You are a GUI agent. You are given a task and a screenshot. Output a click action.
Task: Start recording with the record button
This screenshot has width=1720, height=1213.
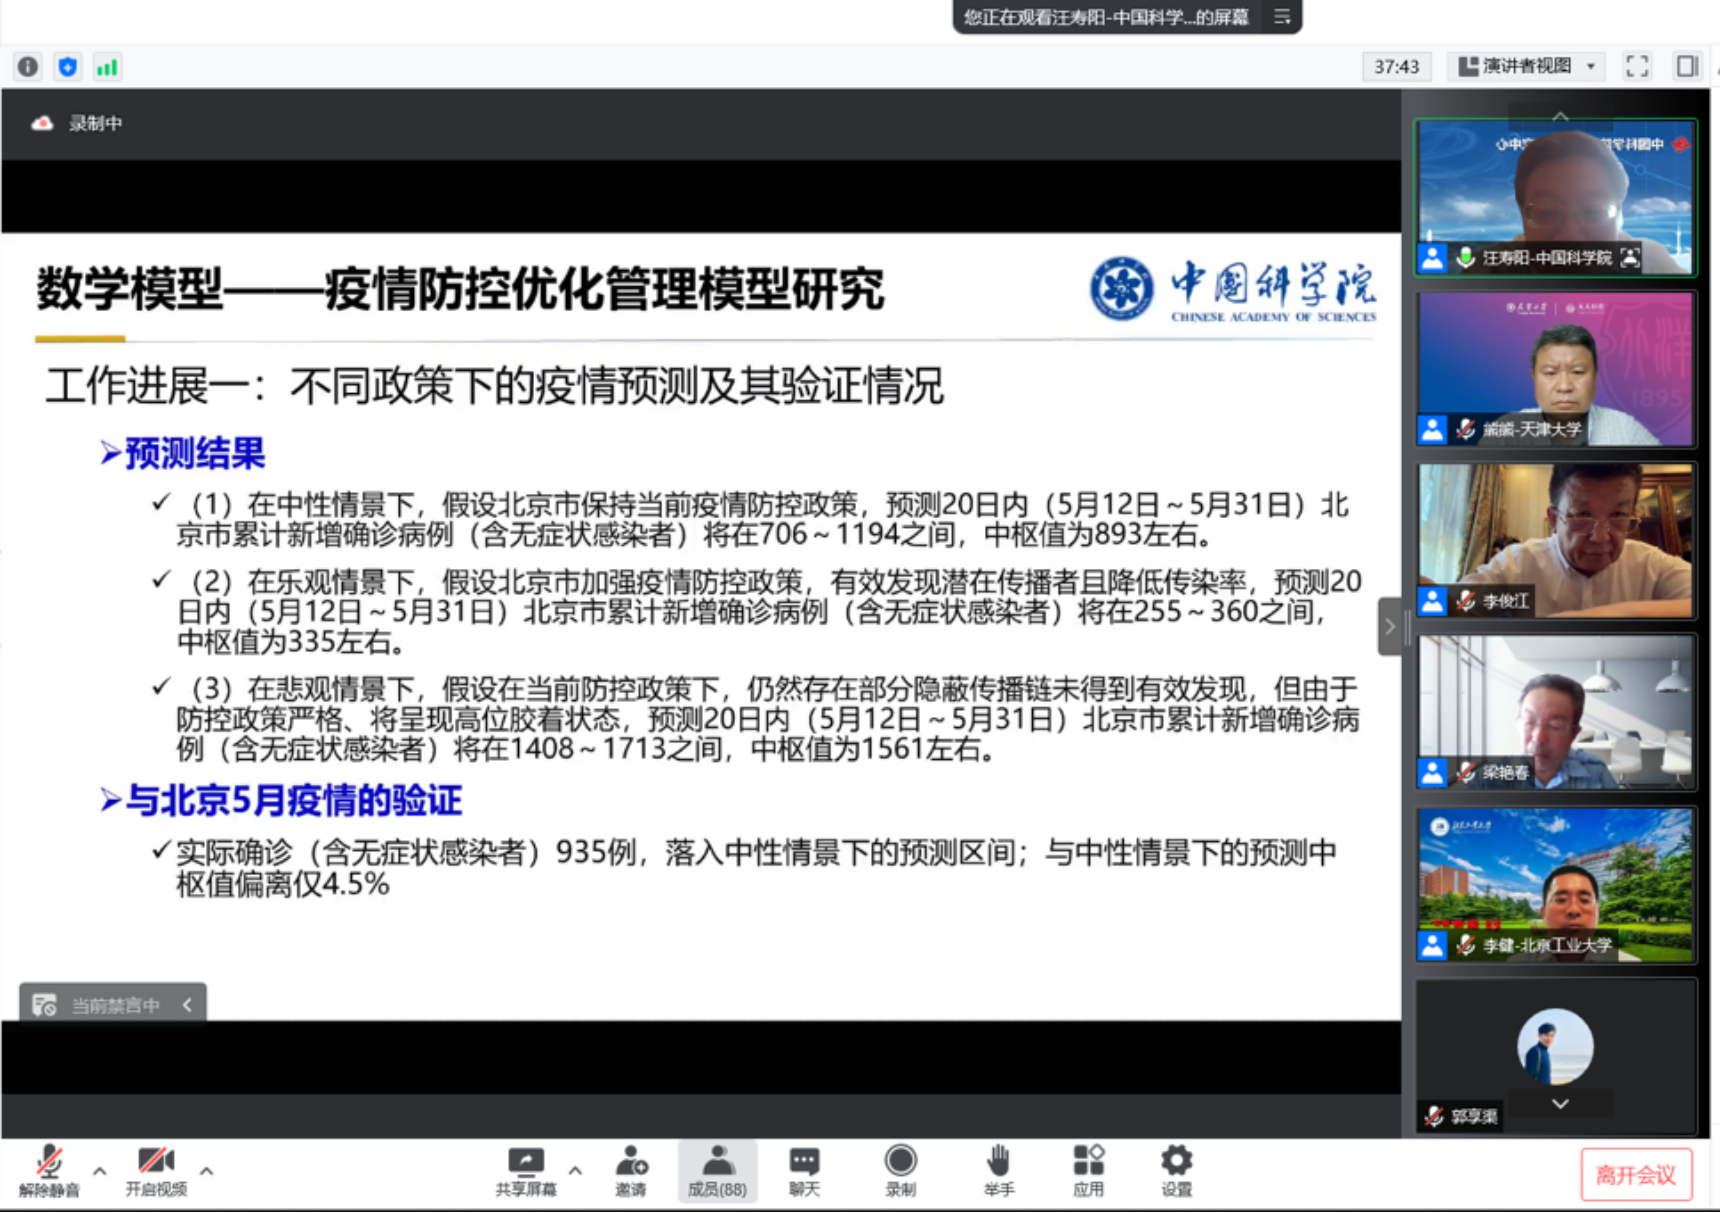[900, 1170]
